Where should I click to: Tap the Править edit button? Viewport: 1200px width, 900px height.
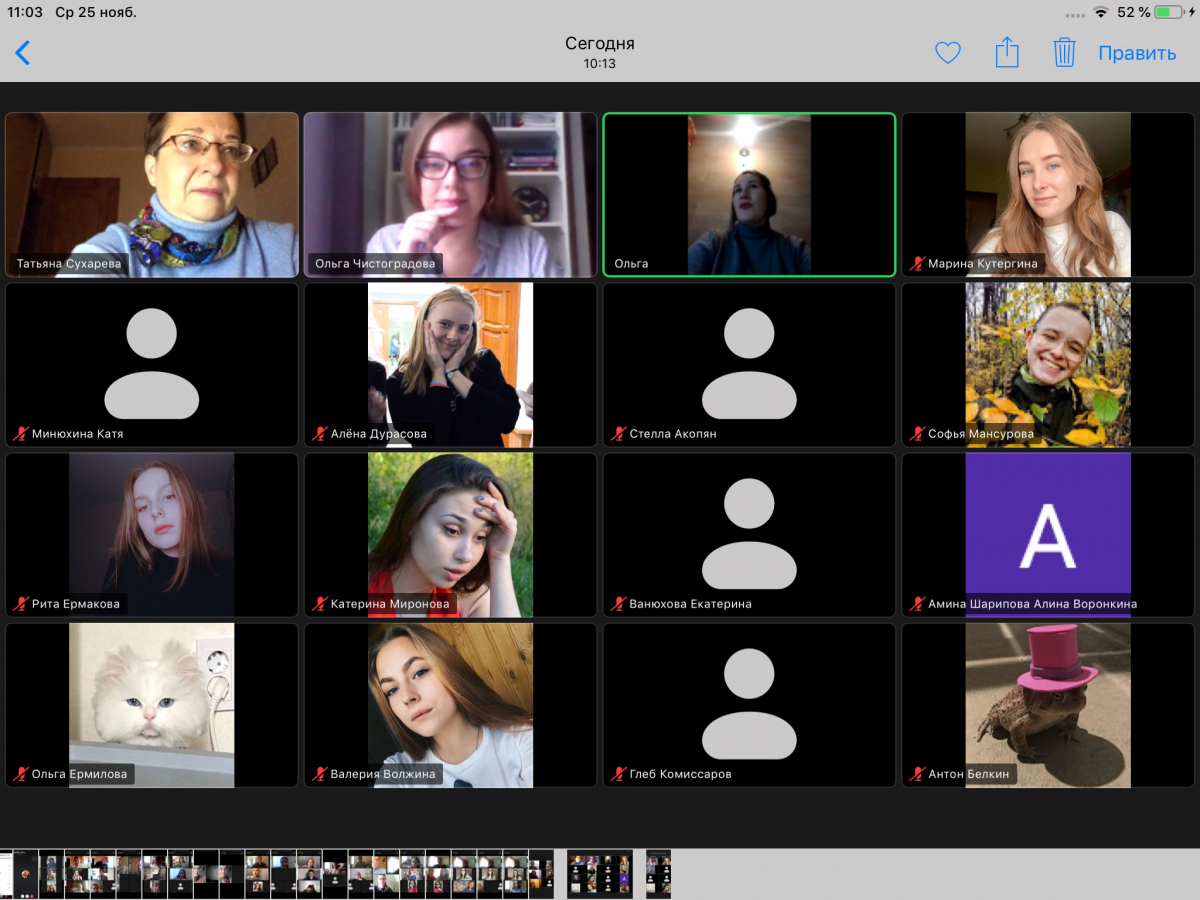point(1137,53)
